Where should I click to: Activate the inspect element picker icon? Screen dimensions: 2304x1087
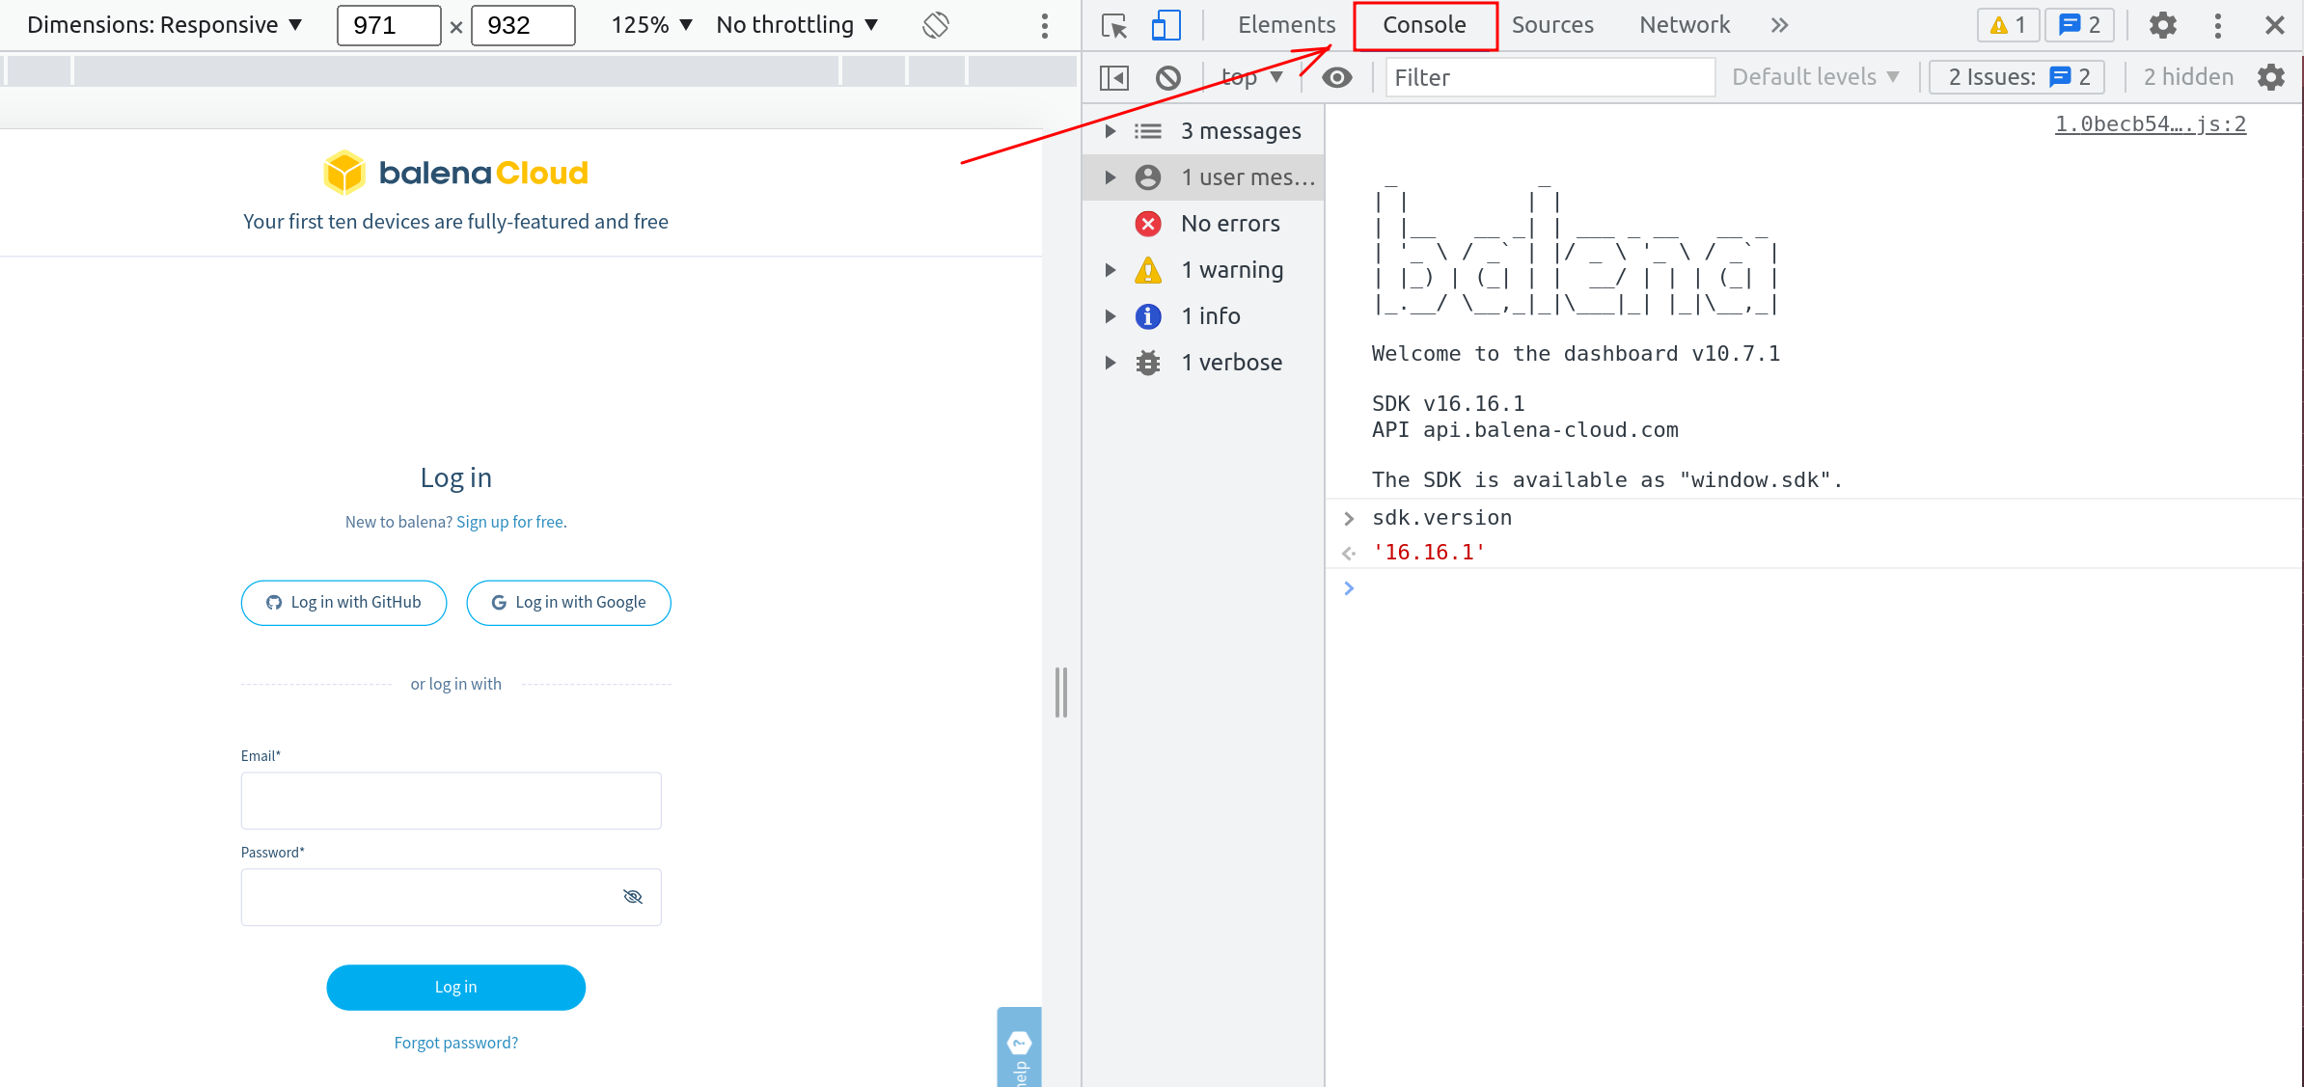[x=1114, y=26]
